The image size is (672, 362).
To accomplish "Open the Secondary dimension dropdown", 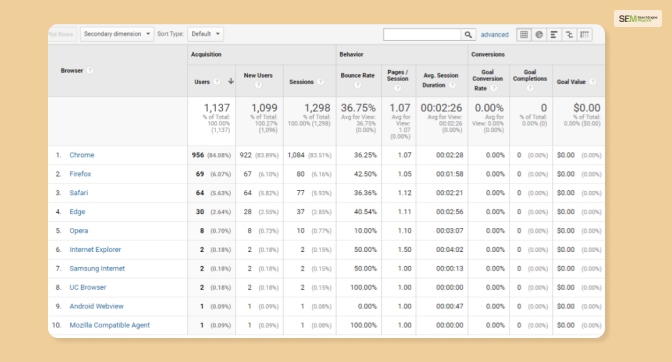I will point(117,34).
